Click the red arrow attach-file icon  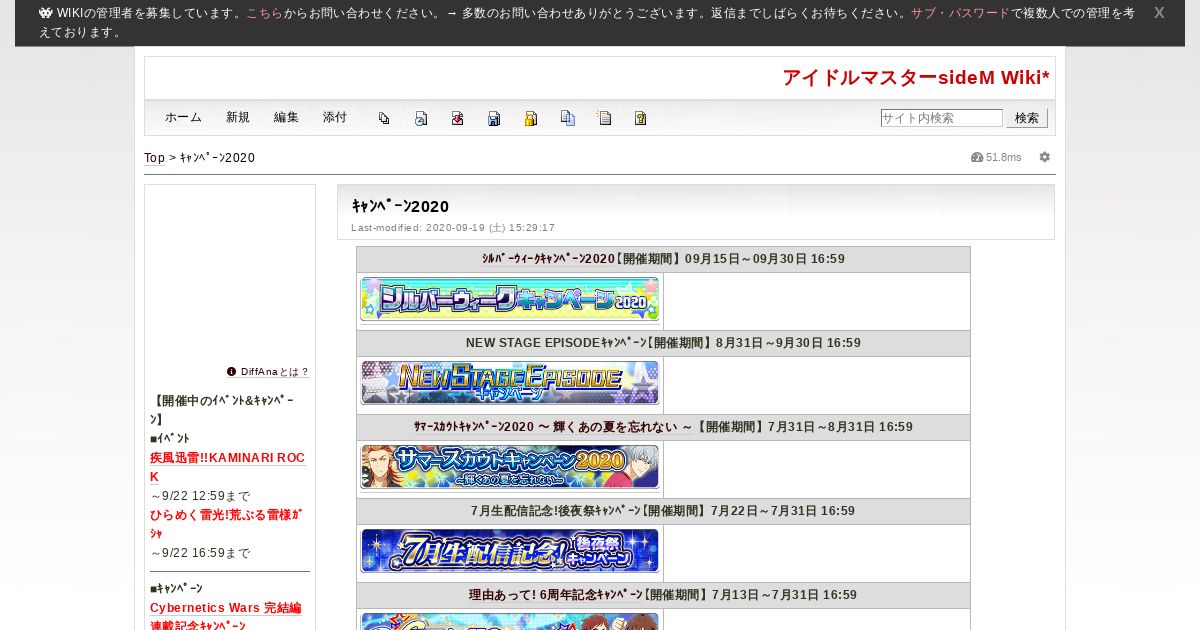click(457, 118)
